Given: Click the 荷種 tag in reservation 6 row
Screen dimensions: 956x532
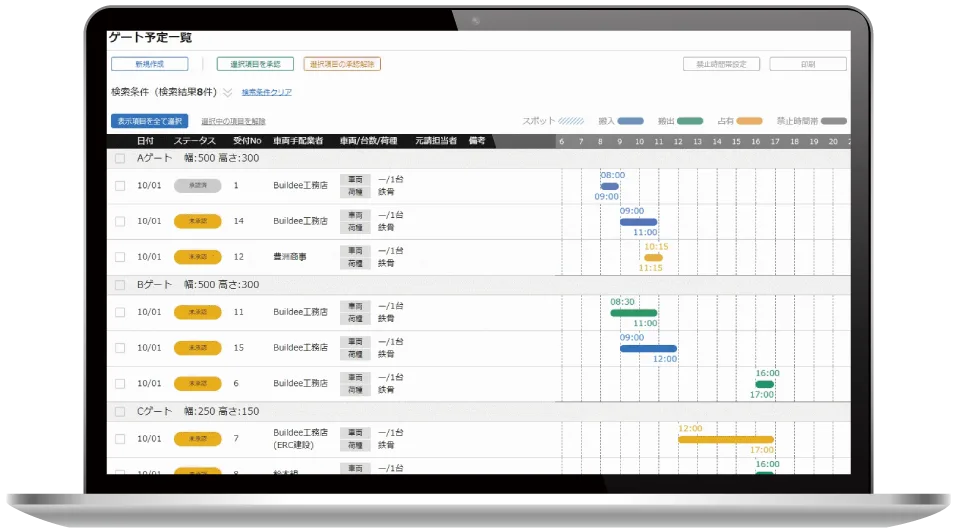Looking at the screenshot, I should 354,391.
